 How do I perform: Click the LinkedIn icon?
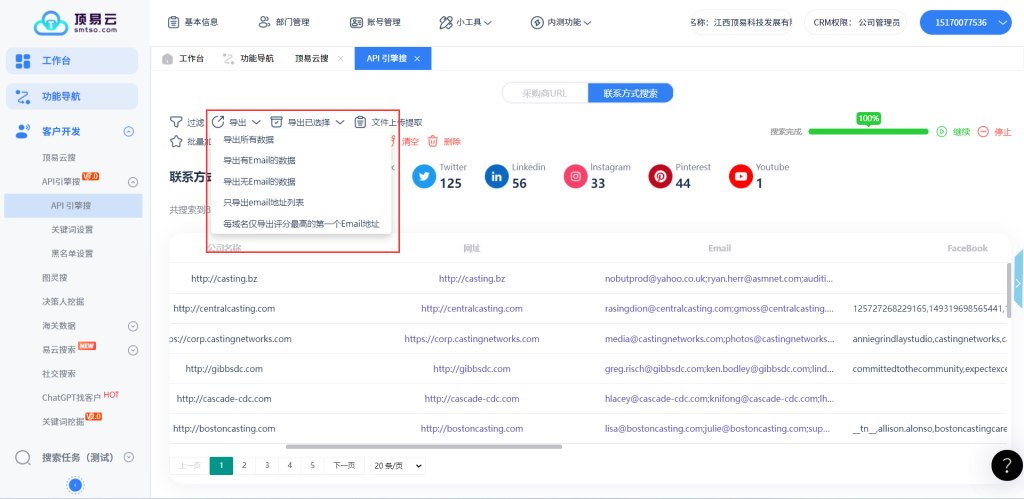click(x=497, y=177)
